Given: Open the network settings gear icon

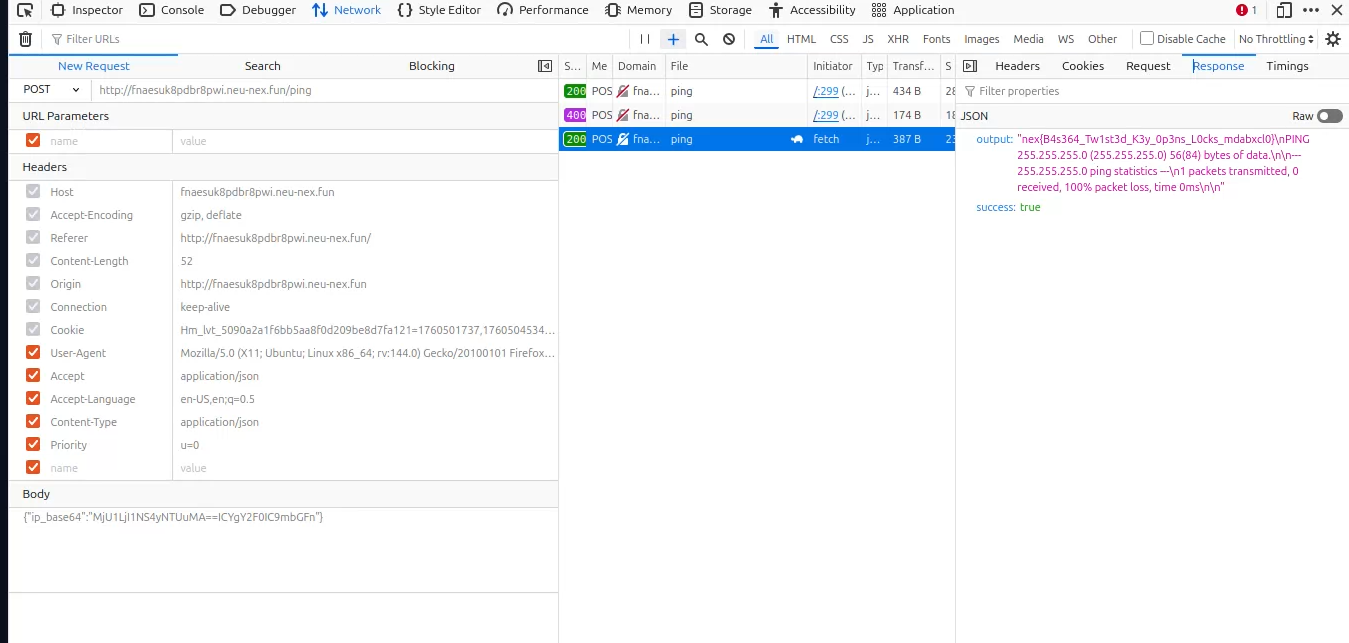Looking at the screenshot, I should pyautogui.click(x=1332, y=39).
